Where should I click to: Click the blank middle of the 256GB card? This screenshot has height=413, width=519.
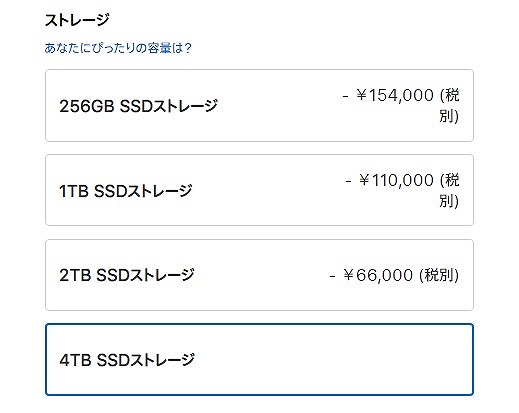[280, 105]
